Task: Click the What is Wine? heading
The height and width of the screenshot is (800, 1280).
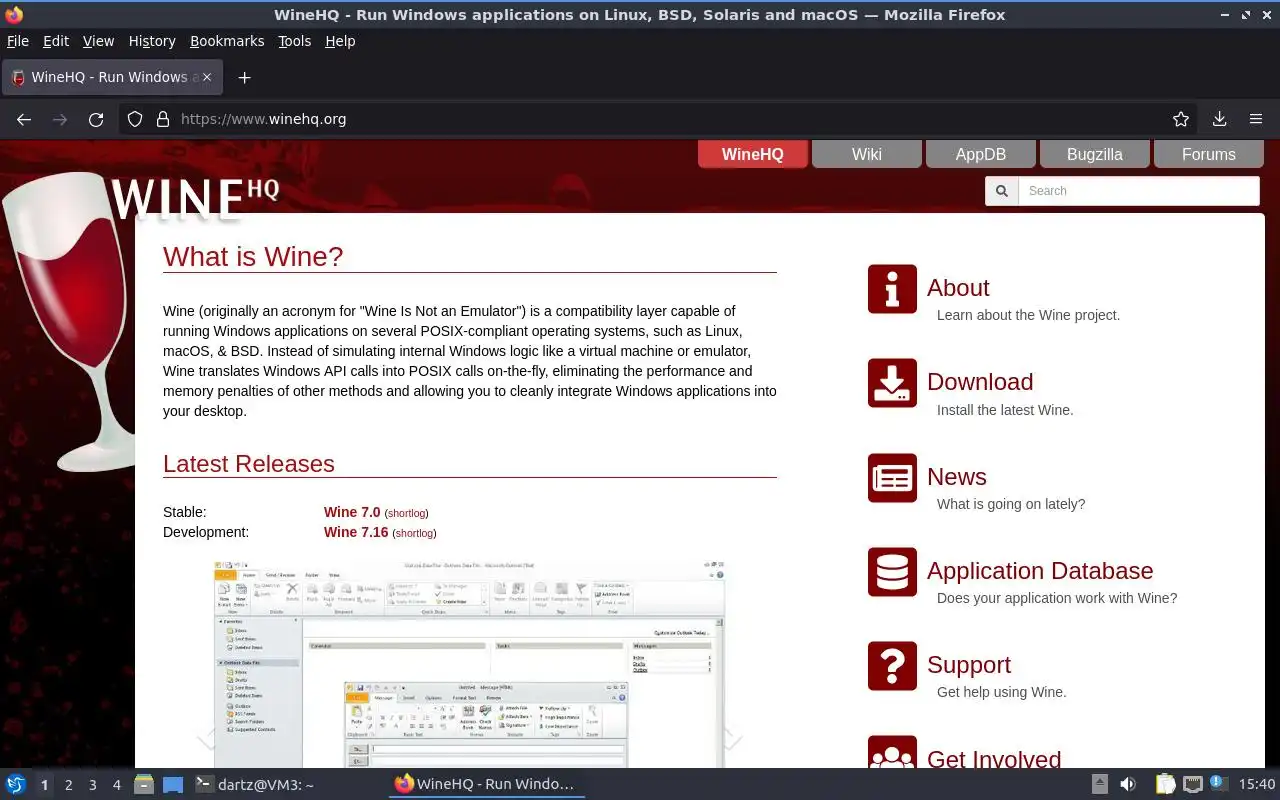Action: tap(253, 256)
